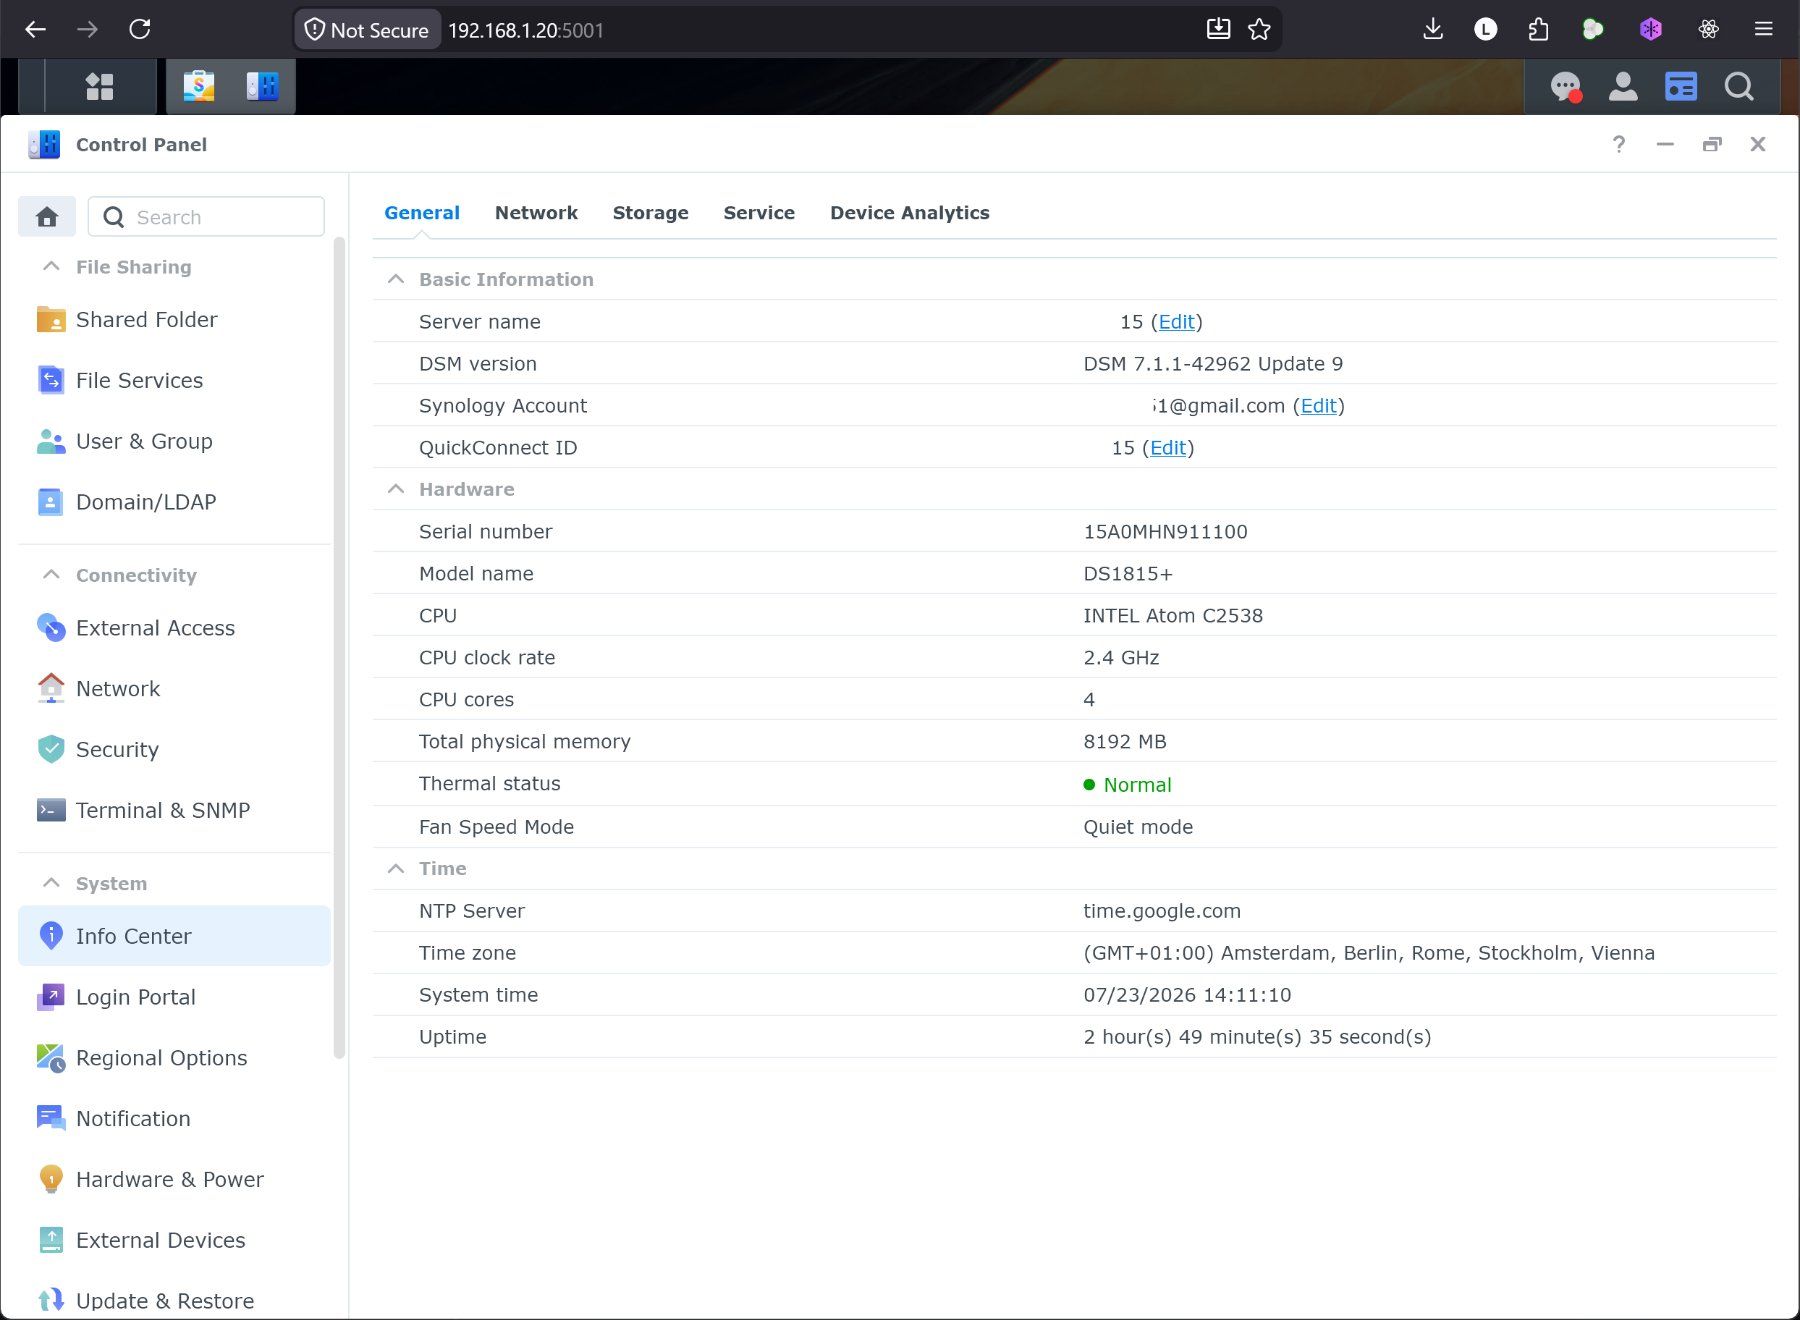Select the Uptime value text
Viewport: 1800px width, 1320px height.
coord(1257,1037)
